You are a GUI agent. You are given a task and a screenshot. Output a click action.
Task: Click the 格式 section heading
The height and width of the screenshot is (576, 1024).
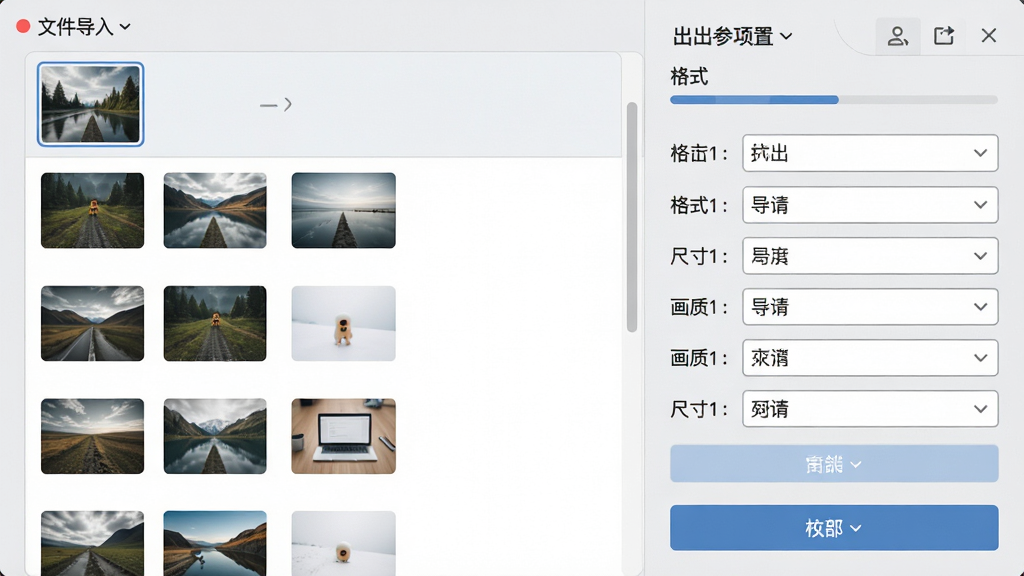tap(689, 76)
